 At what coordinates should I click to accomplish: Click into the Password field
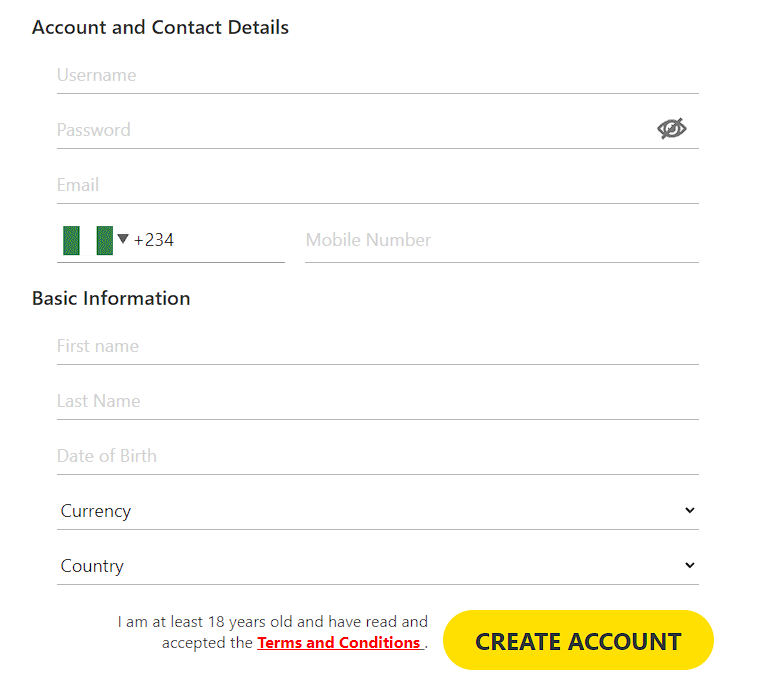coord(350,130)
